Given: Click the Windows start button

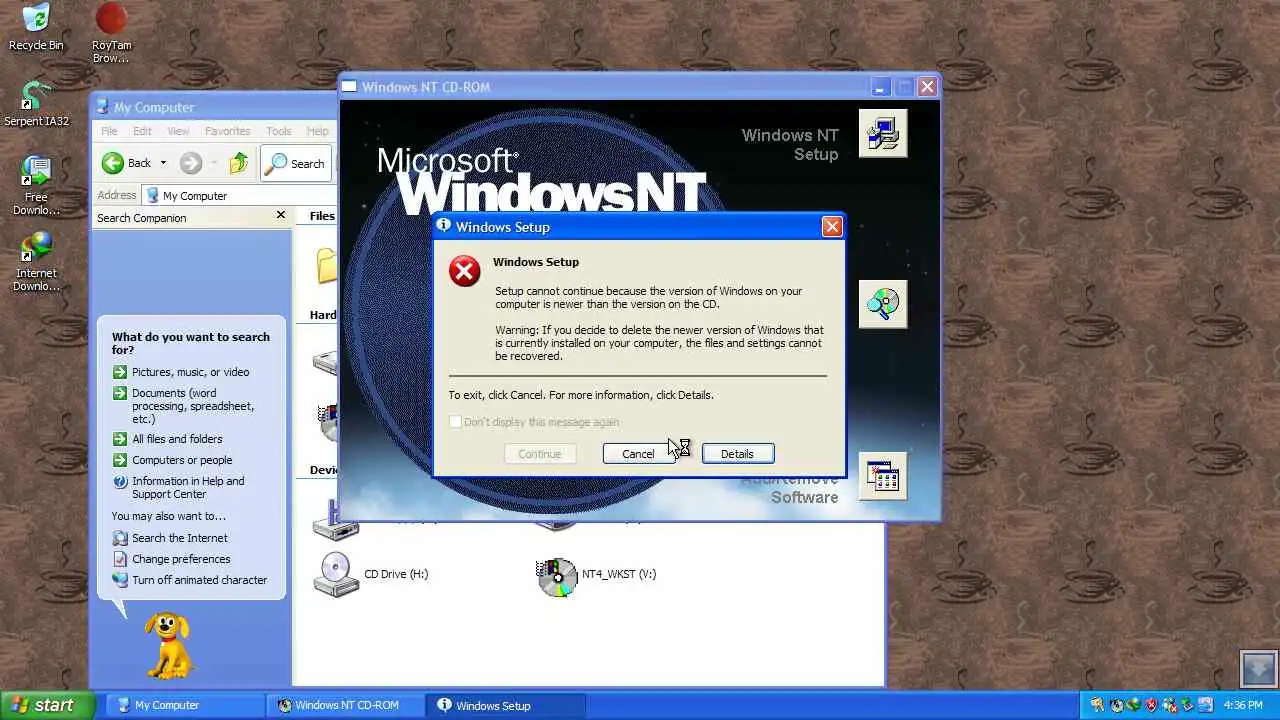Looking at the screenshot, I should [46, 705].
